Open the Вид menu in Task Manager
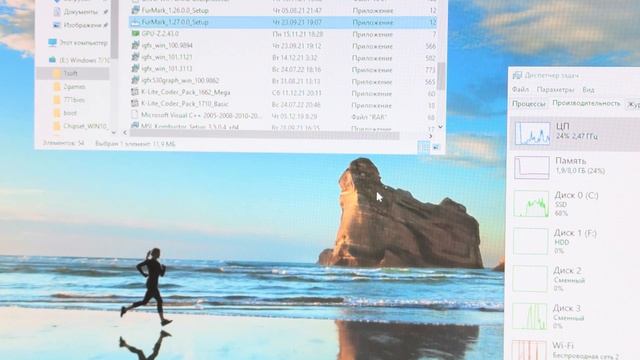Screen dimensions: 640x360 (x=588, y=89)
